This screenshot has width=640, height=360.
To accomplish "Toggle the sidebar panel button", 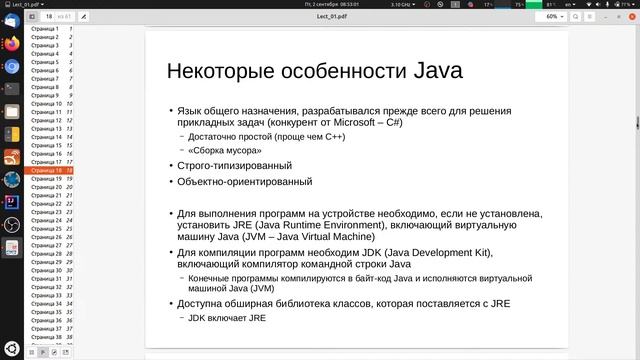I will (x=32, y=17).
